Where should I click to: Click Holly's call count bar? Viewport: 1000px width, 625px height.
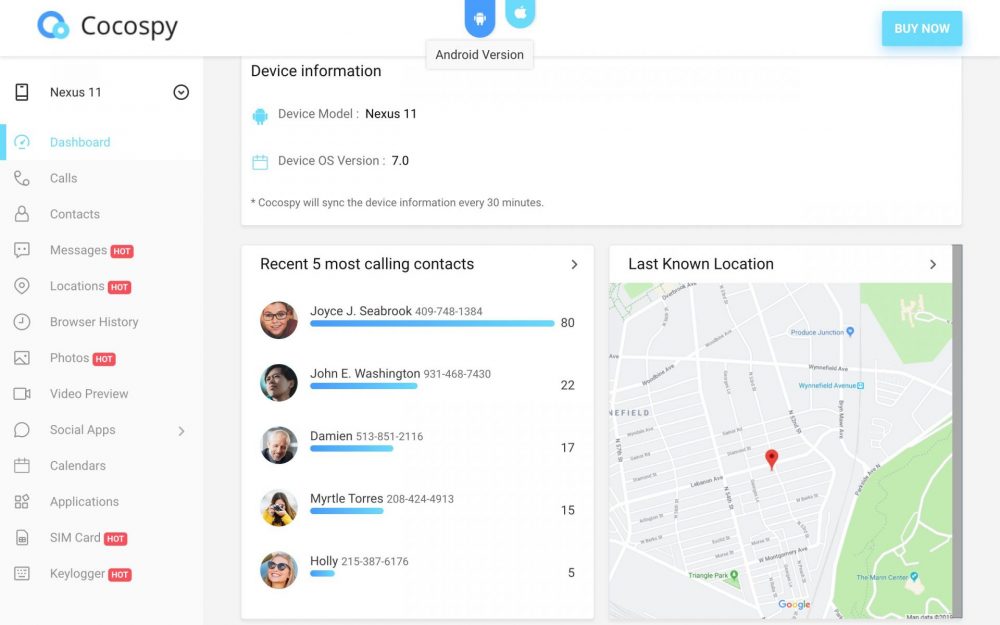[322, 573]
